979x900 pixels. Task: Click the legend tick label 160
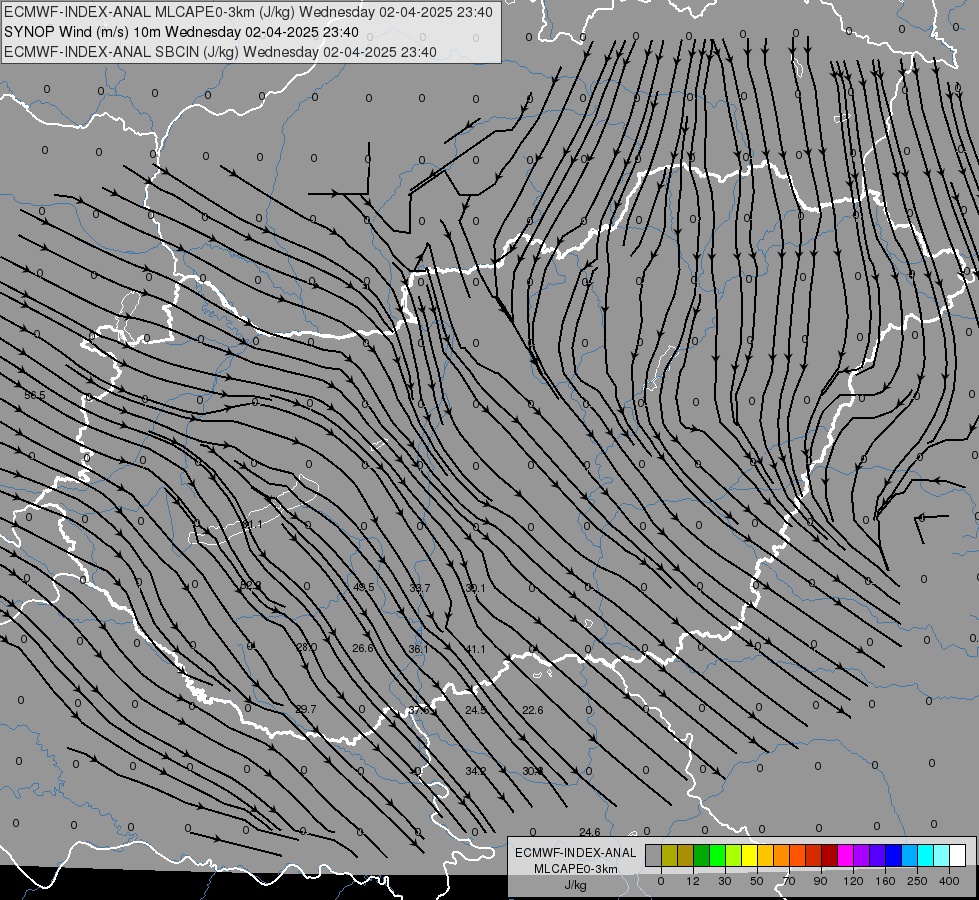click(885, 881)
